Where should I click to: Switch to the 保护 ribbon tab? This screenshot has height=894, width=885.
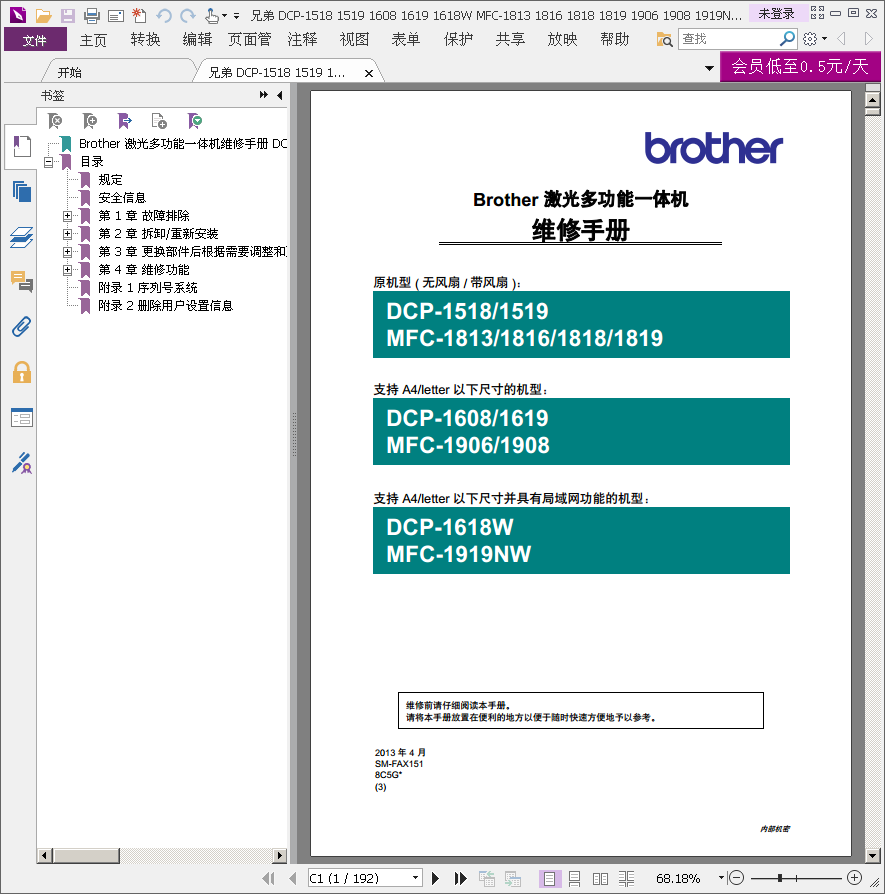tap(458, 40)
